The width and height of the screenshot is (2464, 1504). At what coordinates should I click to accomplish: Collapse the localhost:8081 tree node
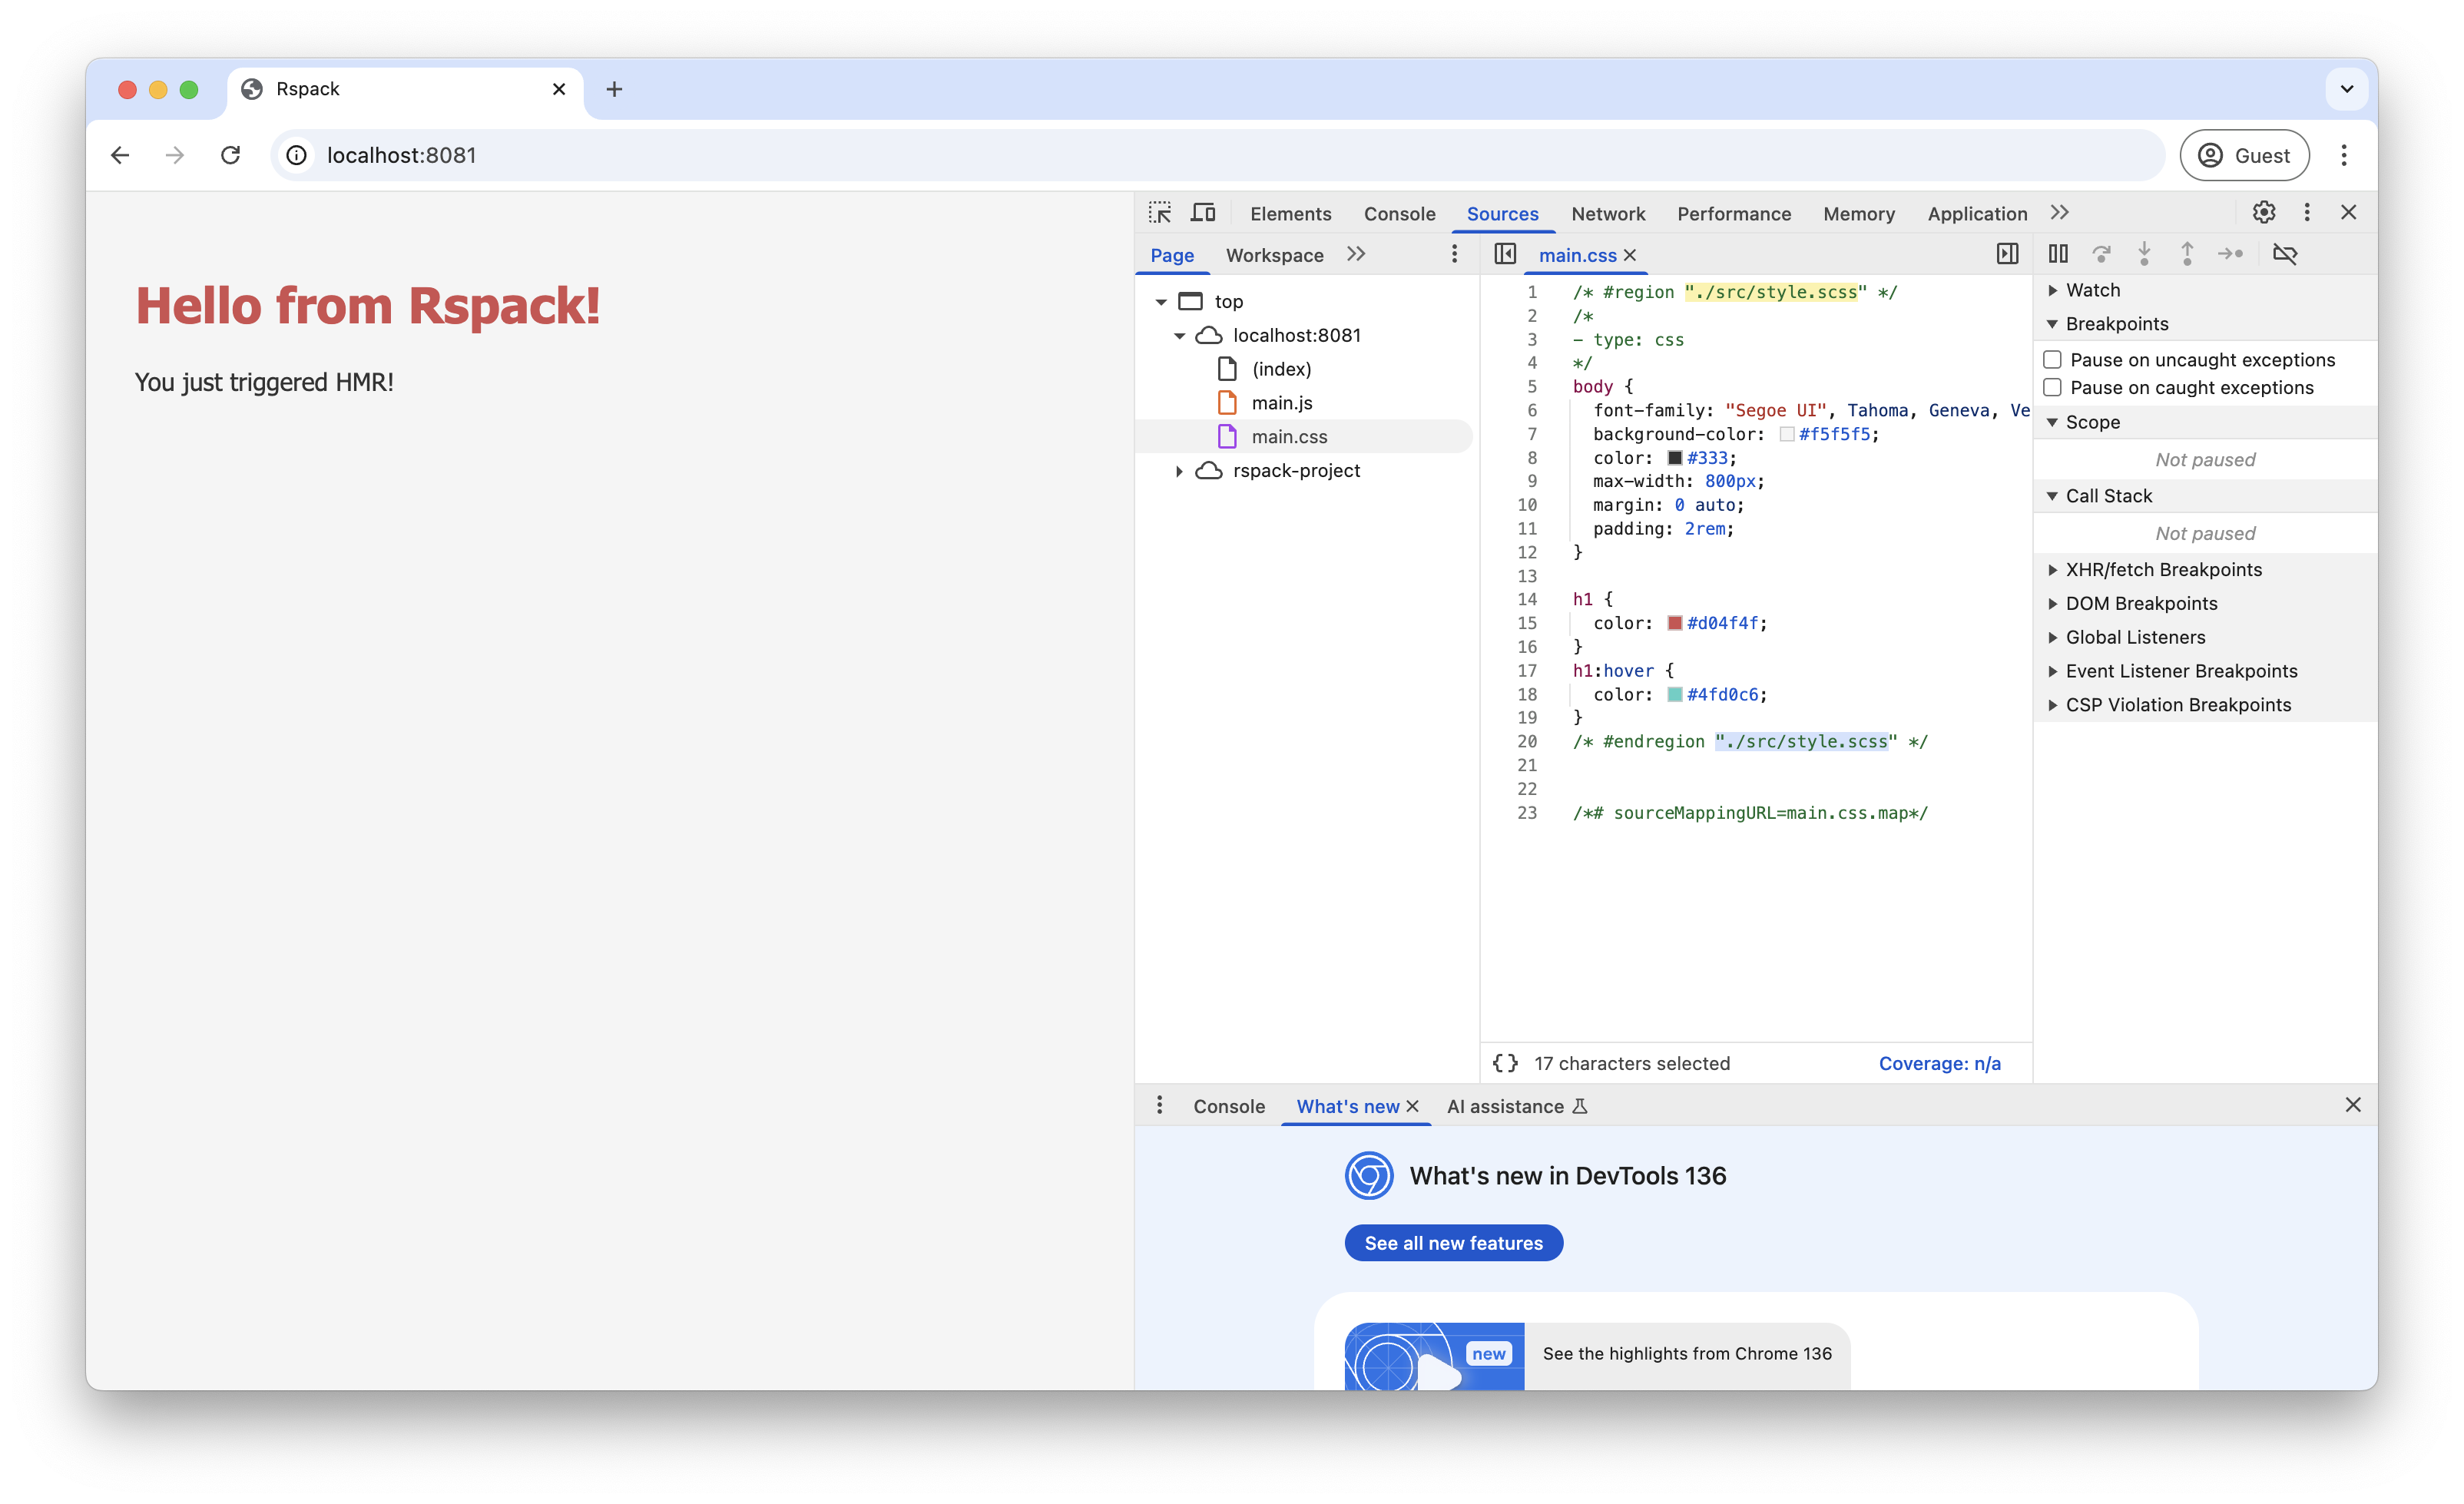click(1180, 336)
